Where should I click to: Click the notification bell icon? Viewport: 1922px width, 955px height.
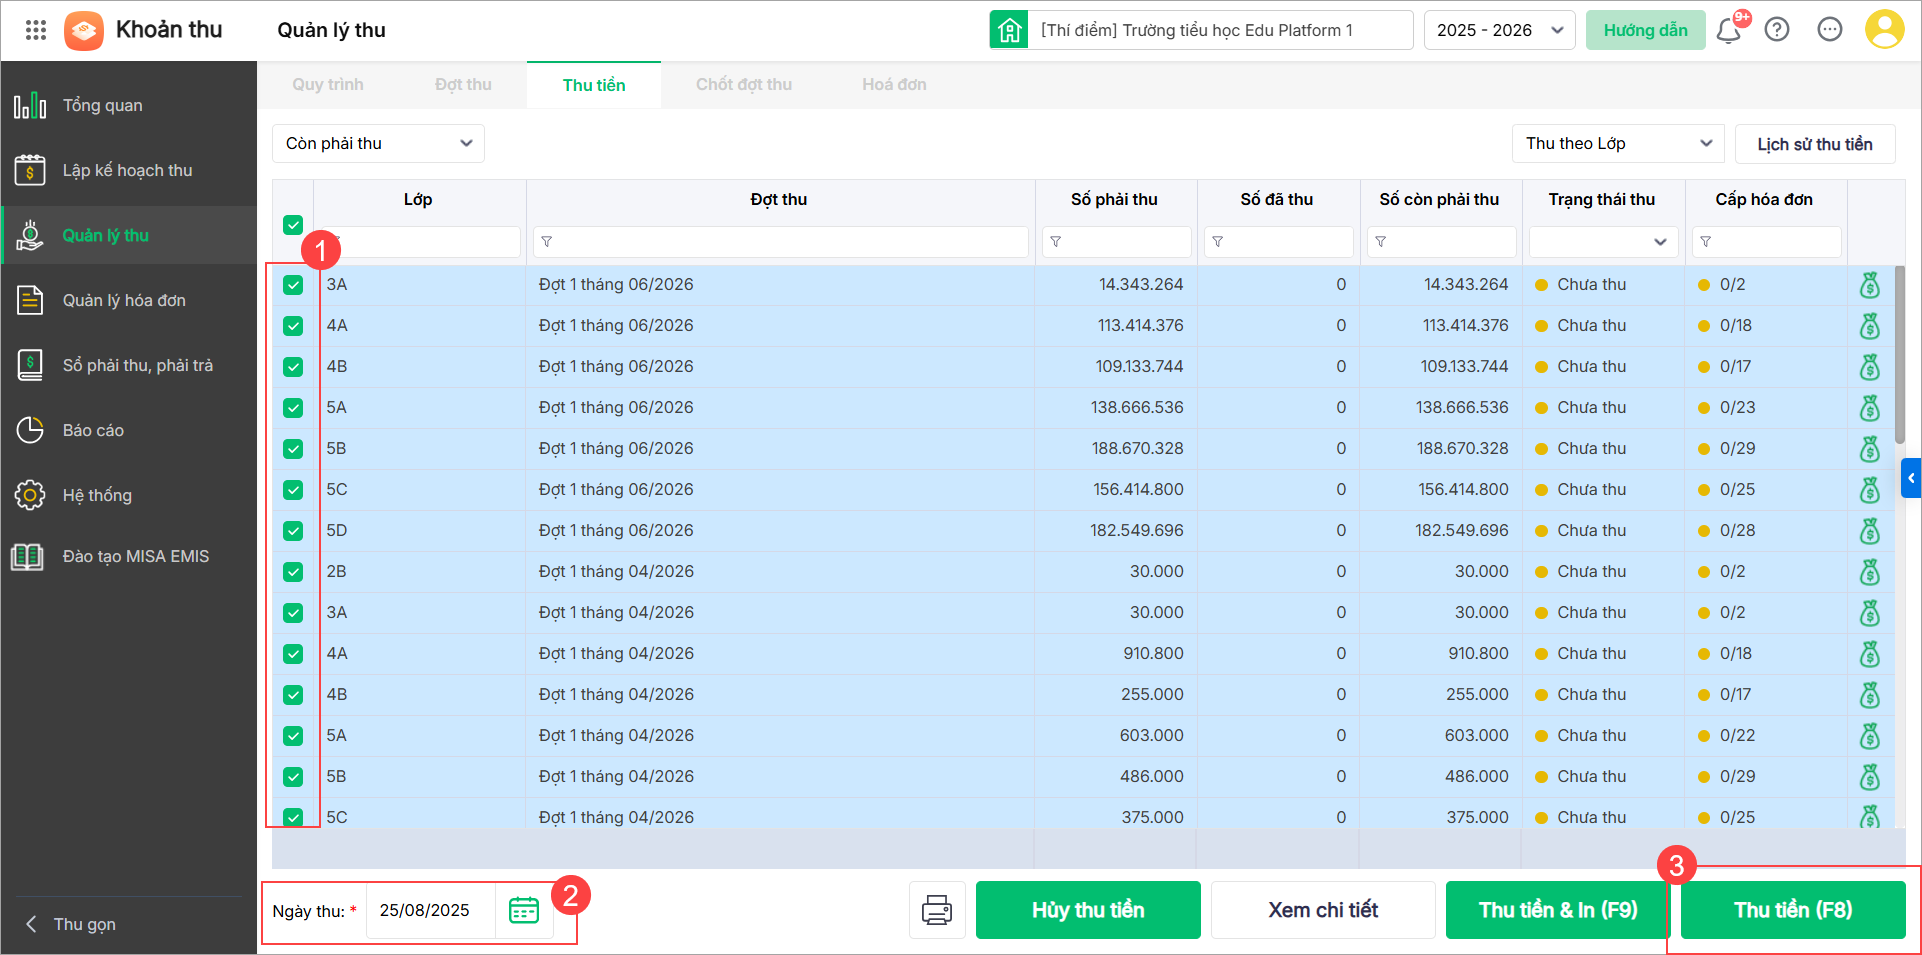point(1728,31)
